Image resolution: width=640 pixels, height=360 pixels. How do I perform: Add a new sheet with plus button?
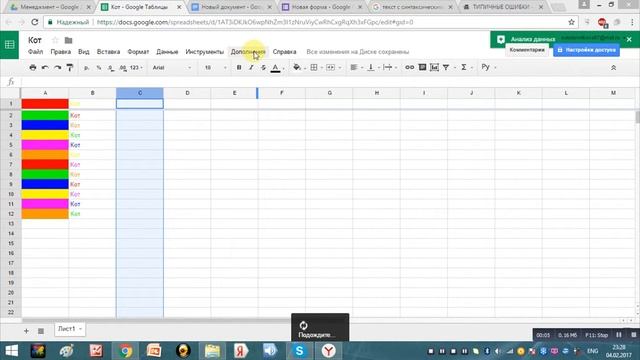[x=27, y=331]
